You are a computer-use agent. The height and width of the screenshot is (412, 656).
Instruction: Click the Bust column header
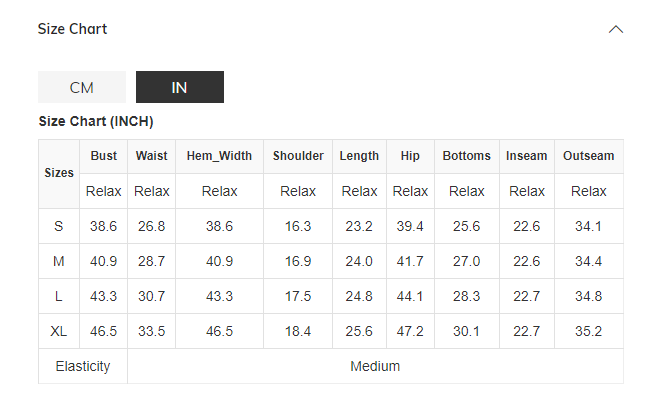coord(104,156)
